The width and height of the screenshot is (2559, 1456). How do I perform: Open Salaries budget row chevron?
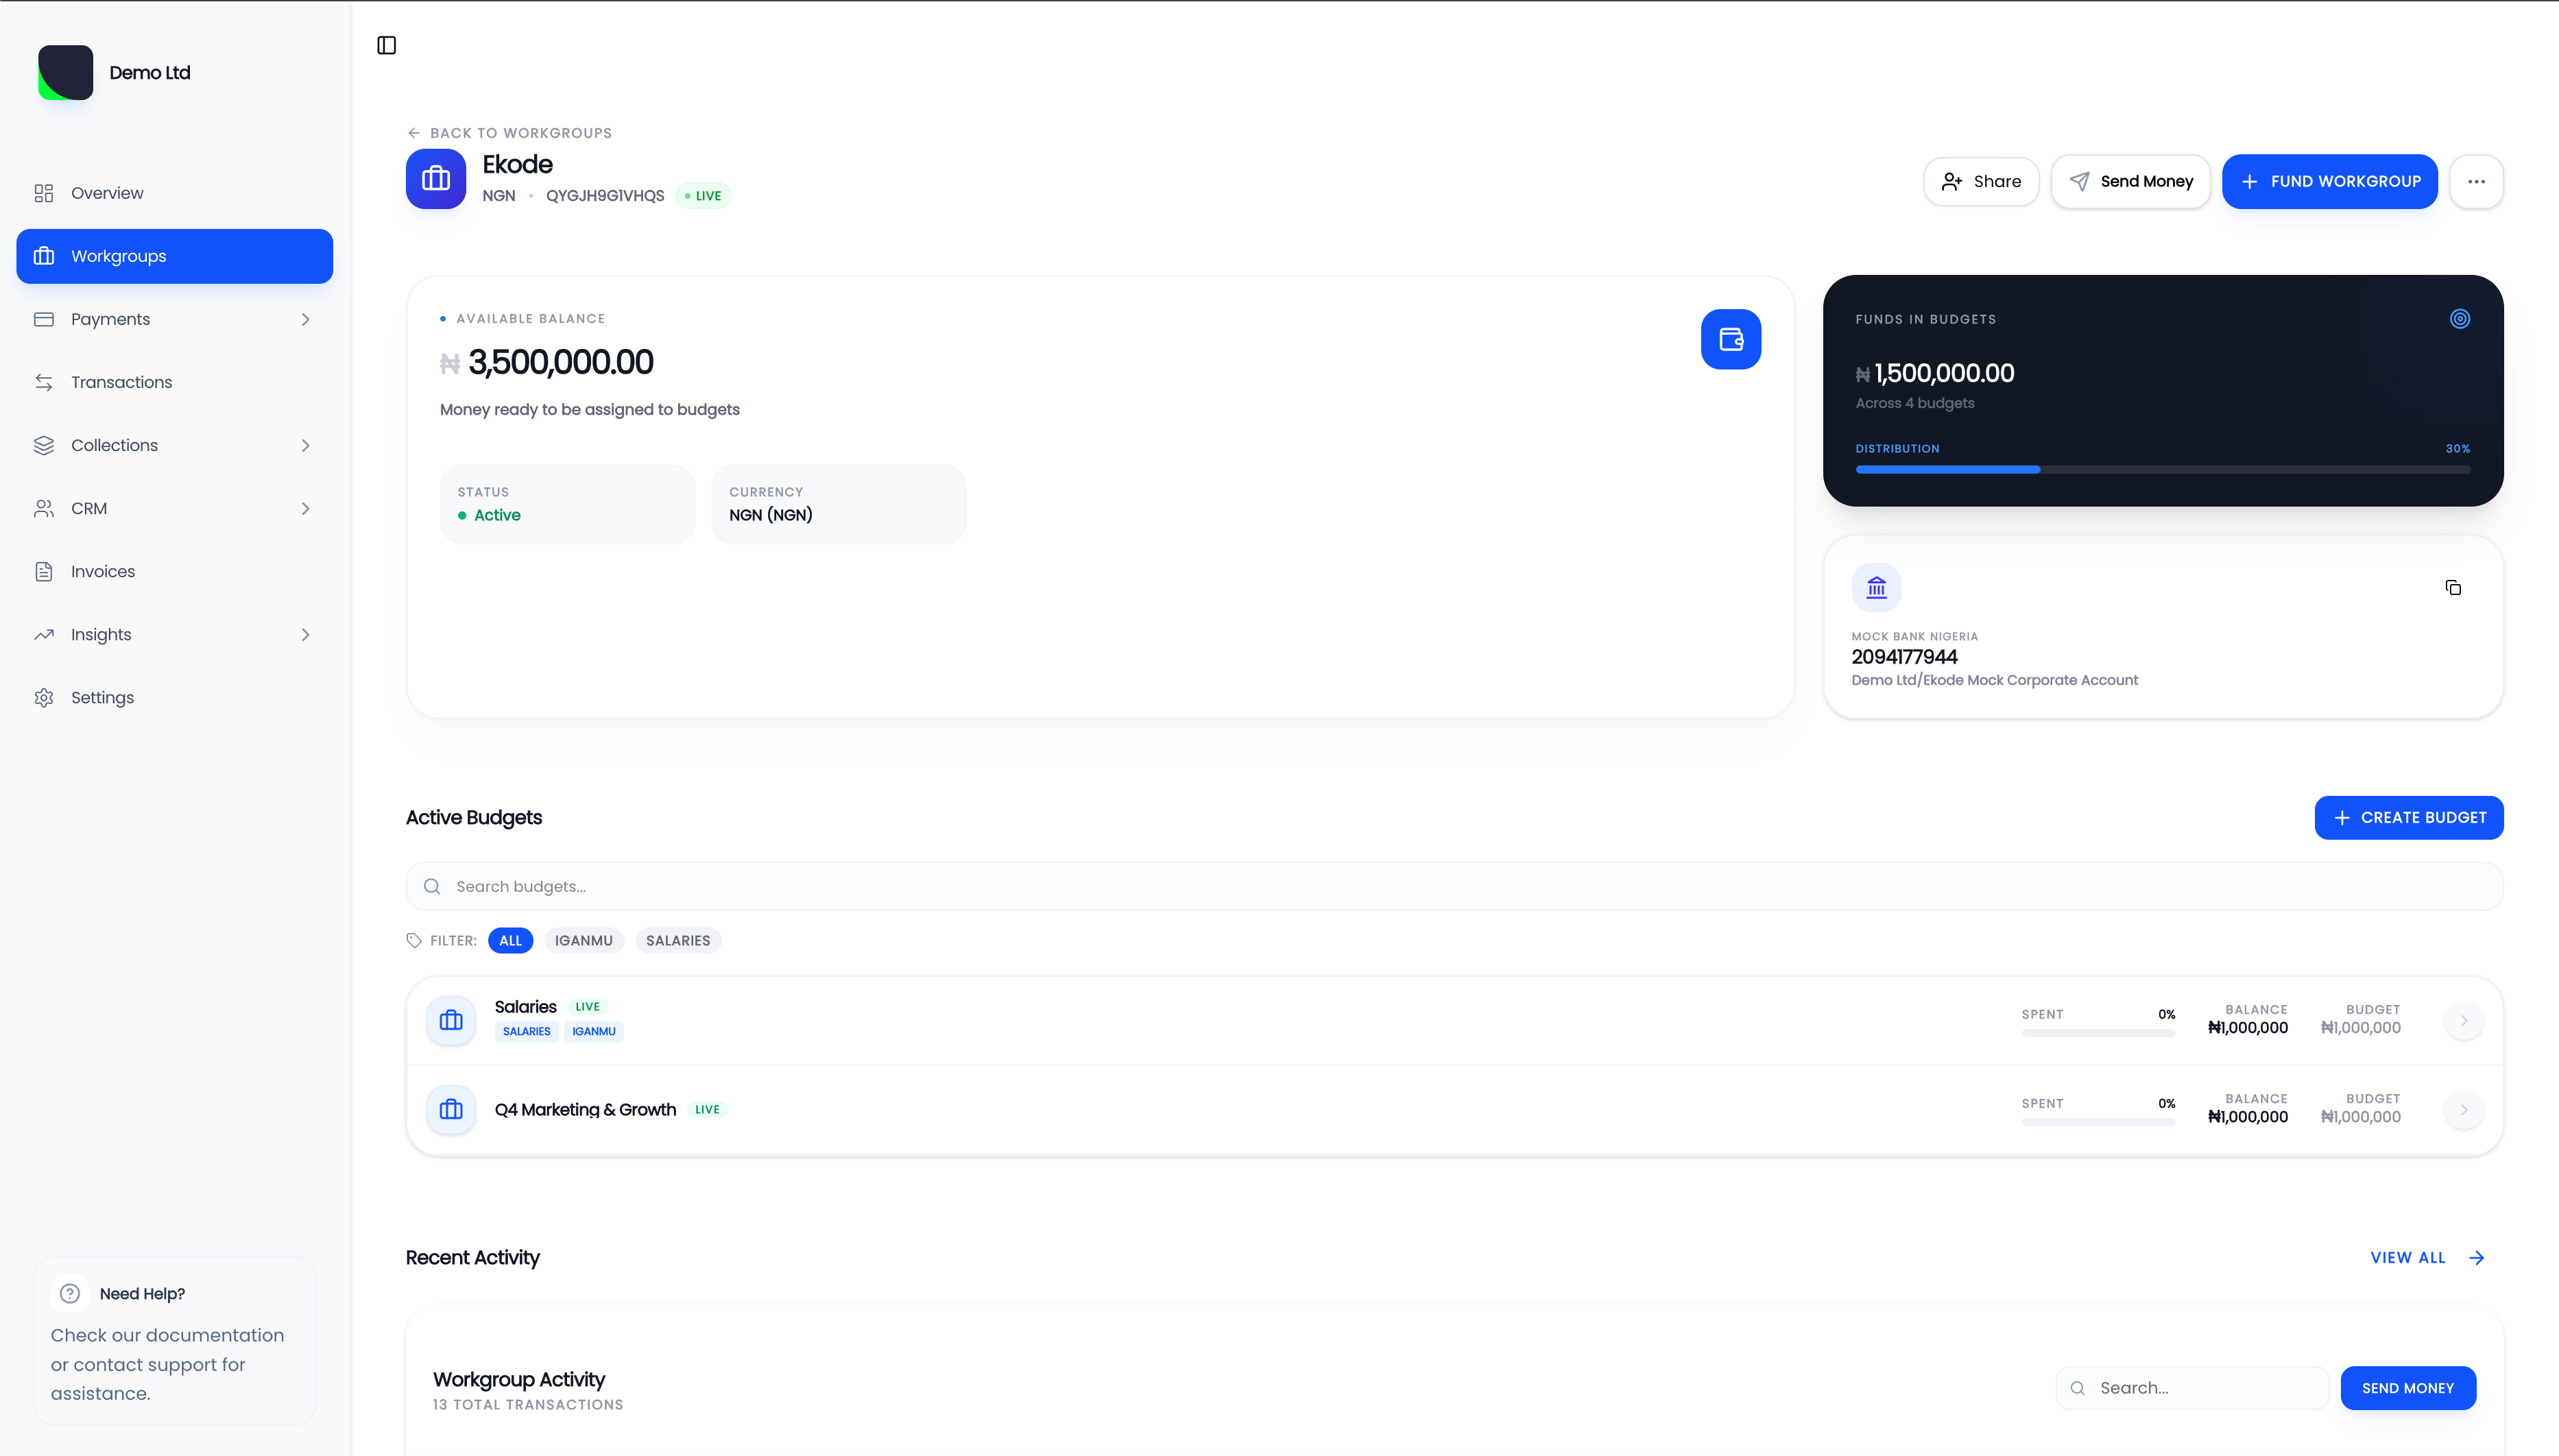tap(2463, 1020)
